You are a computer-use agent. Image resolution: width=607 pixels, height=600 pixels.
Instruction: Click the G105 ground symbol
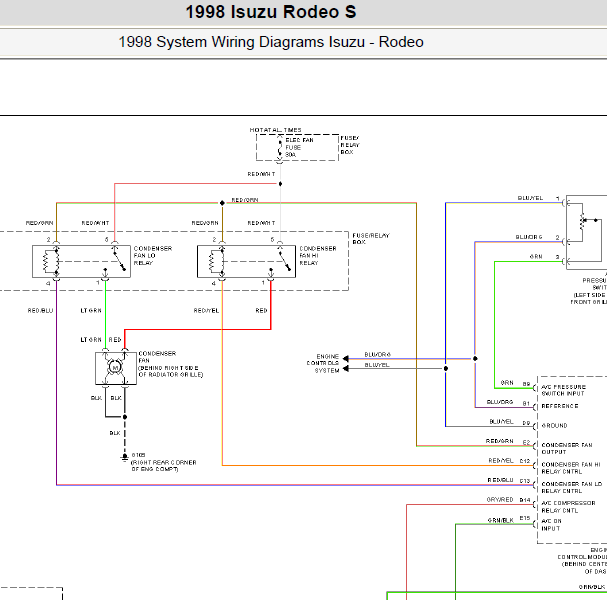tap(124, 458)
